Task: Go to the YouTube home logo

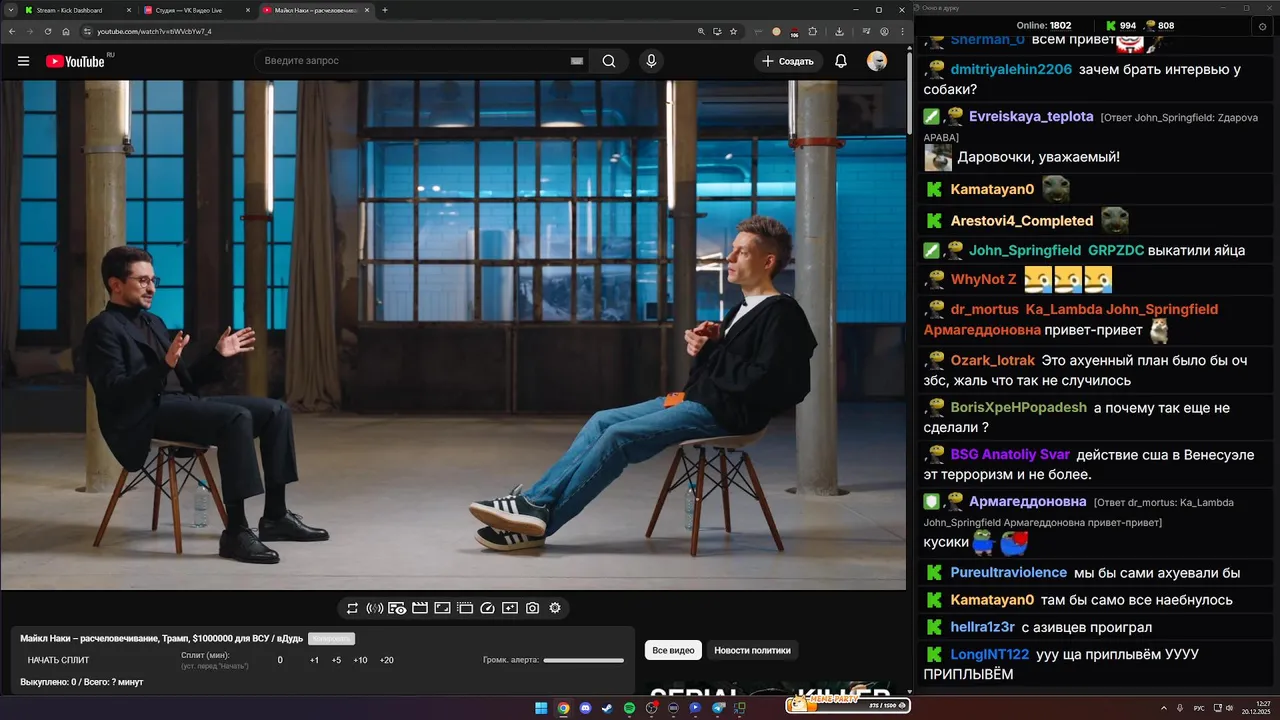Action: pyautogui.click(x=75, y=61)
